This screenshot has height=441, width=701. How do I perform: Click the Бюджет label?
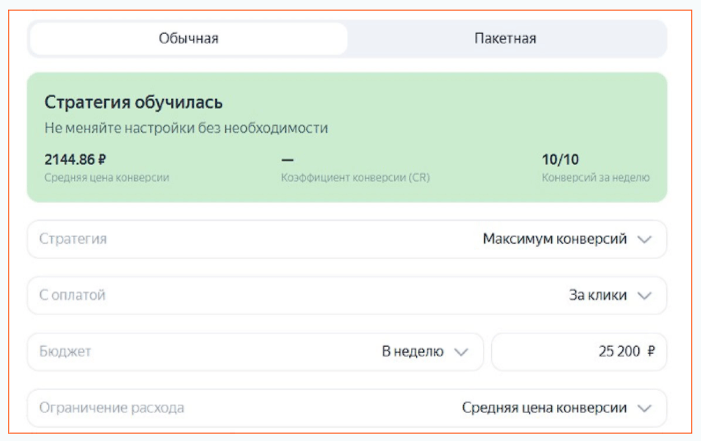tap(66, 352)
